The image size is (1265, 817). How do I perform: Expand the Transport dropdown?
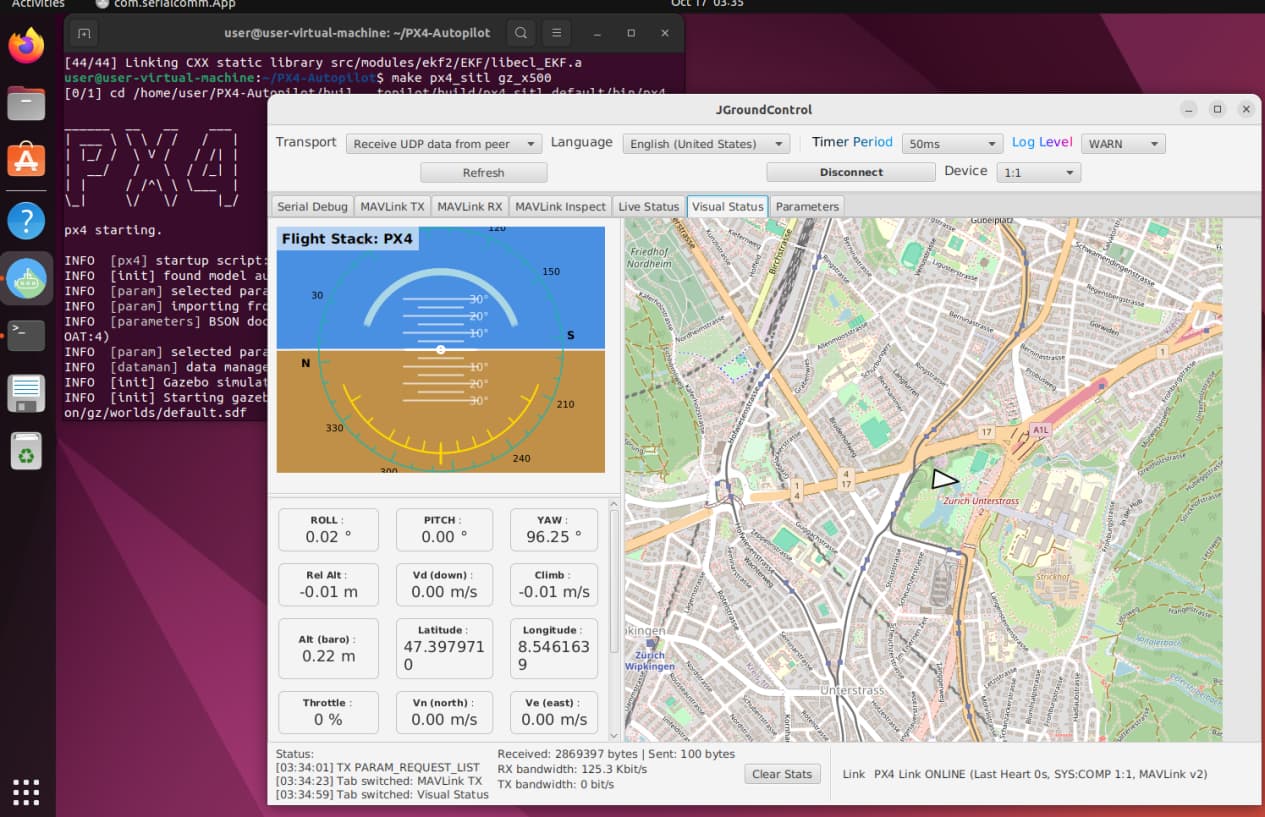tap(444, 144)
